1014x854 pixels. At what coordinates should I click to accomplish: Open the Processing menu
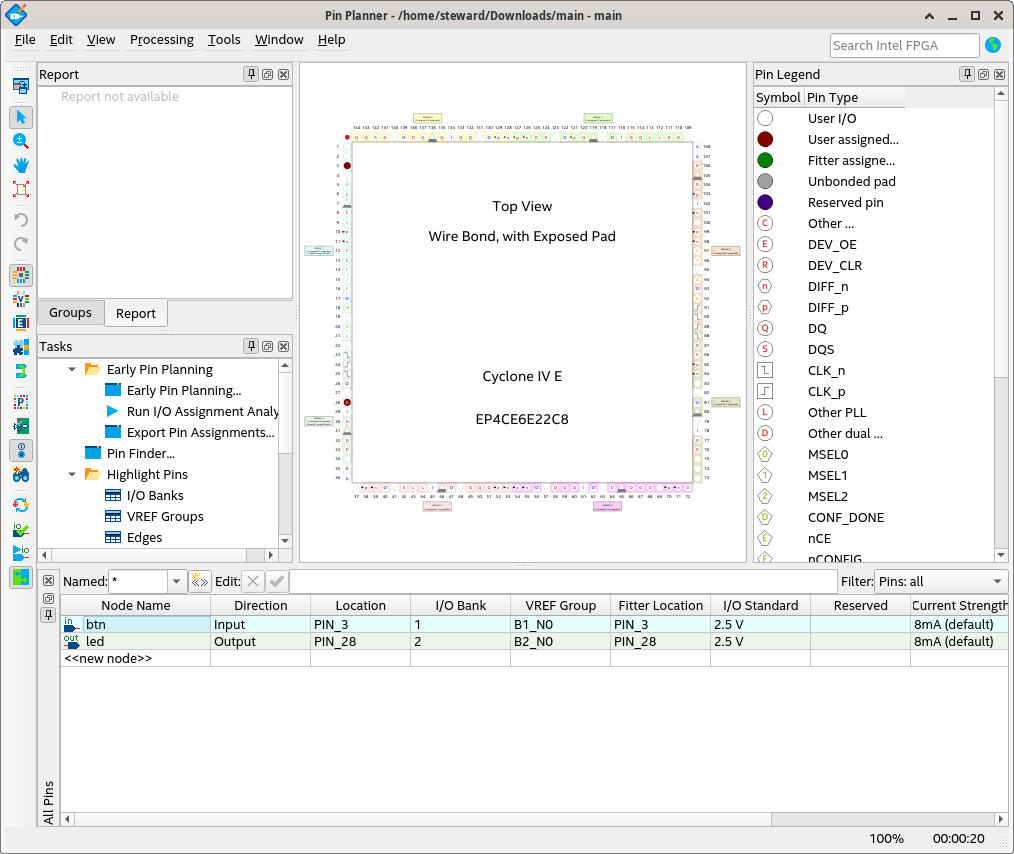point(162,39)
